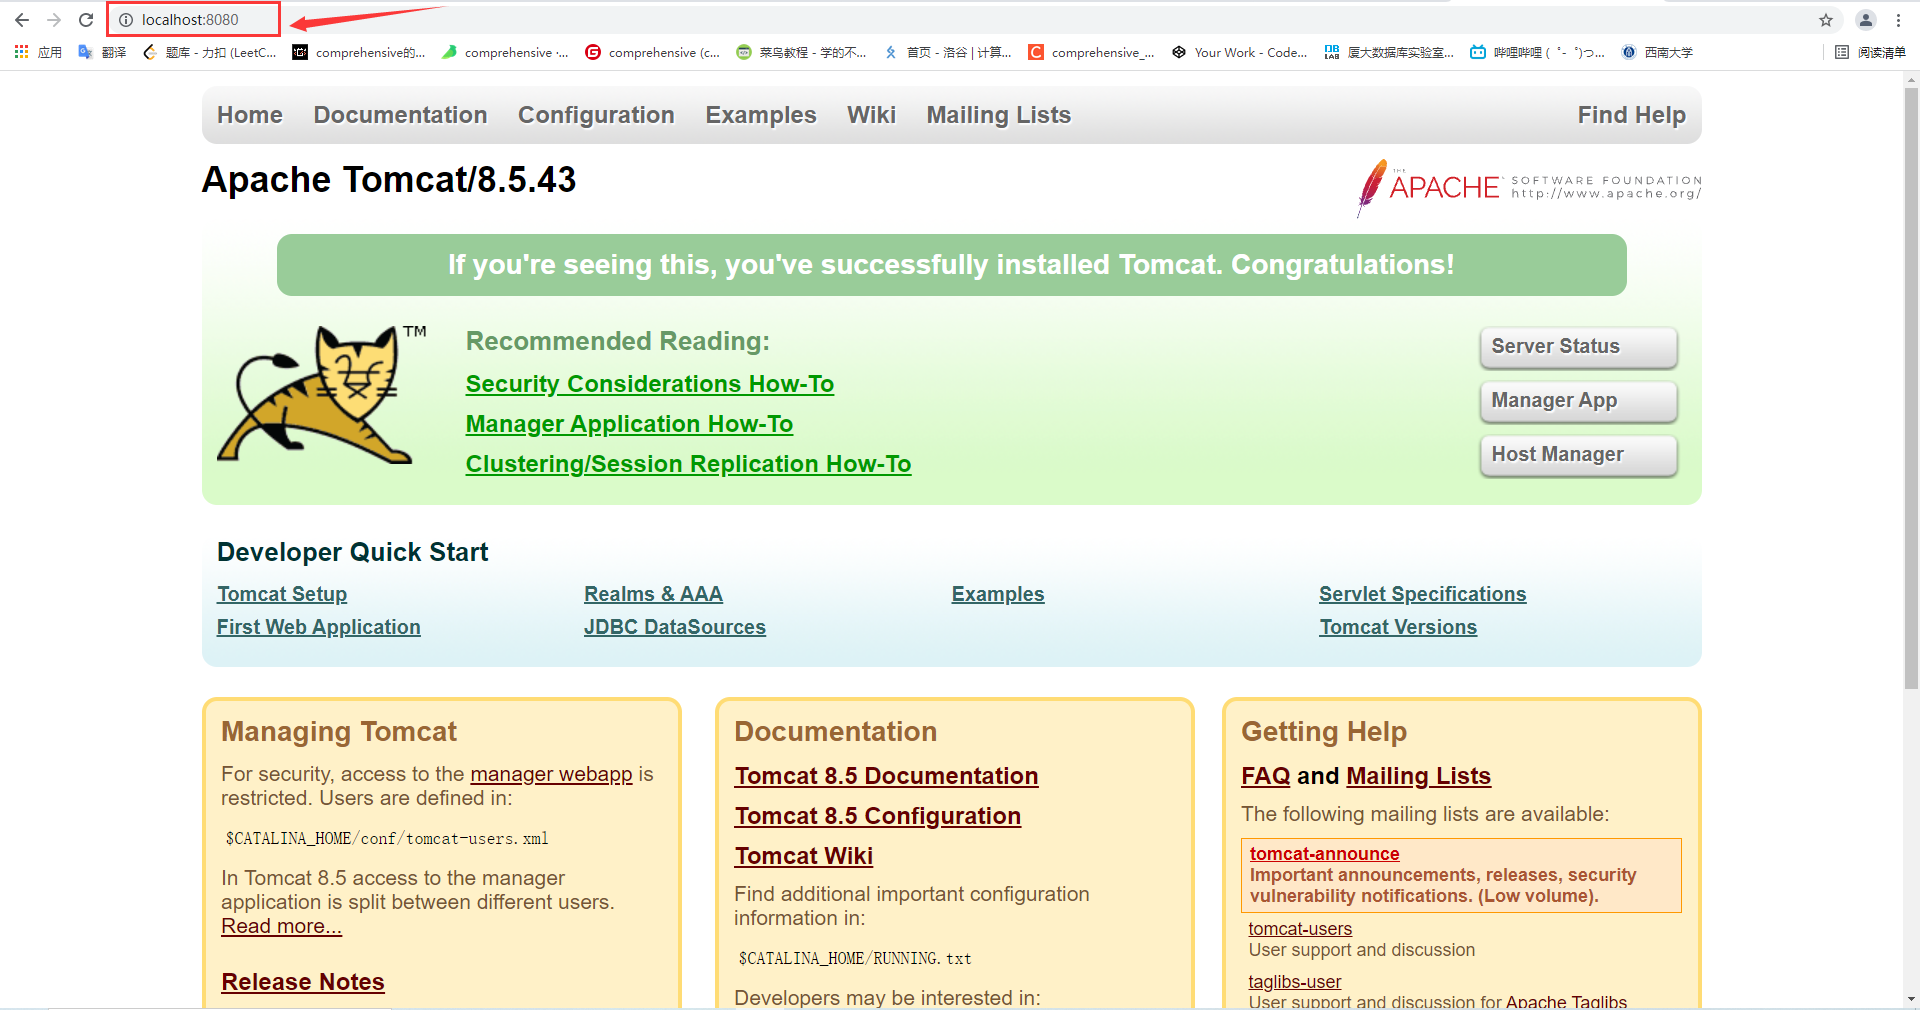The image size is (1920, 1010).
Task: Open the 'comprehensive (c...' bookmark
Action: point(653,52)
